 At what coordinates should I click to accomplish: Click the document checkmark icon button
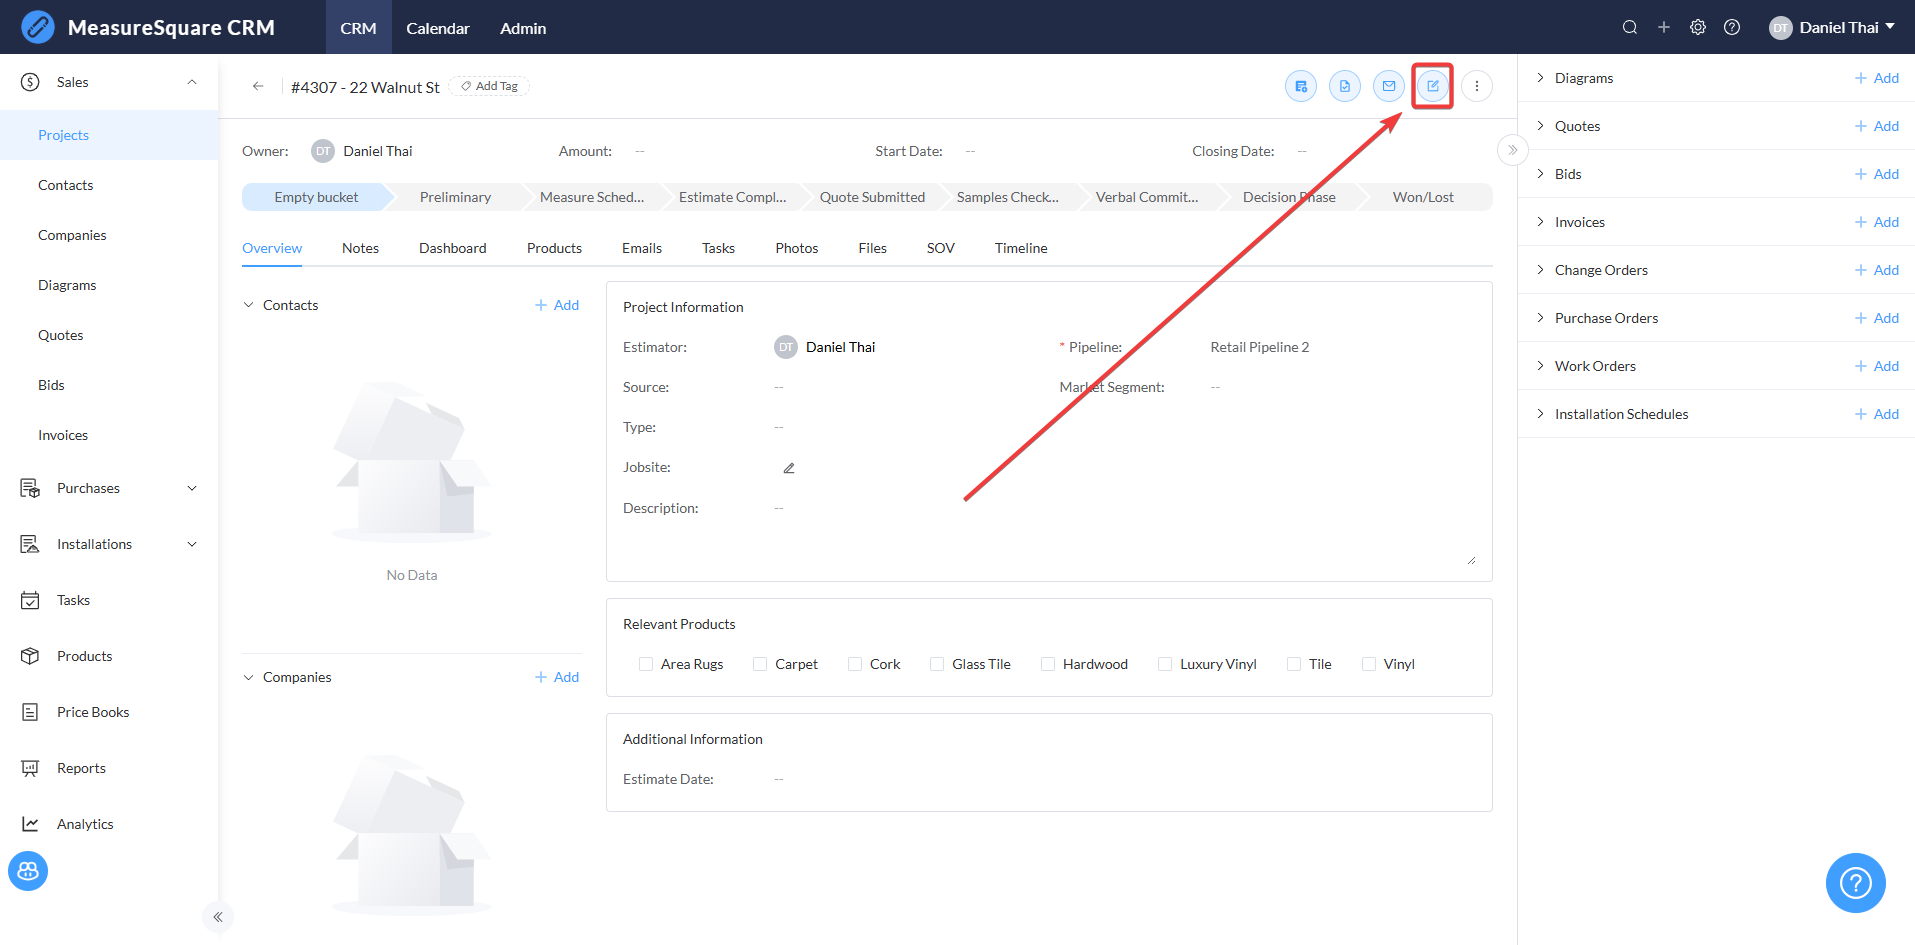[x=1345, y=86]
